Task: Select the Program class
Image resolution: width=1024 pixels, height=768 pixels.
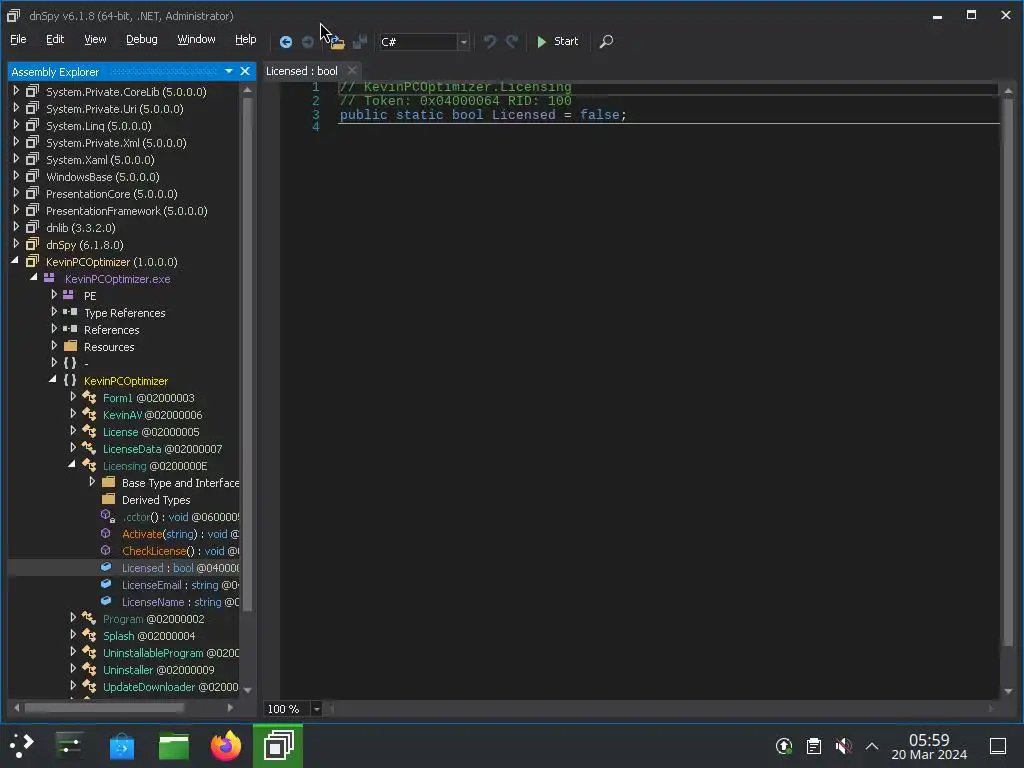Action: coord(153,618)
